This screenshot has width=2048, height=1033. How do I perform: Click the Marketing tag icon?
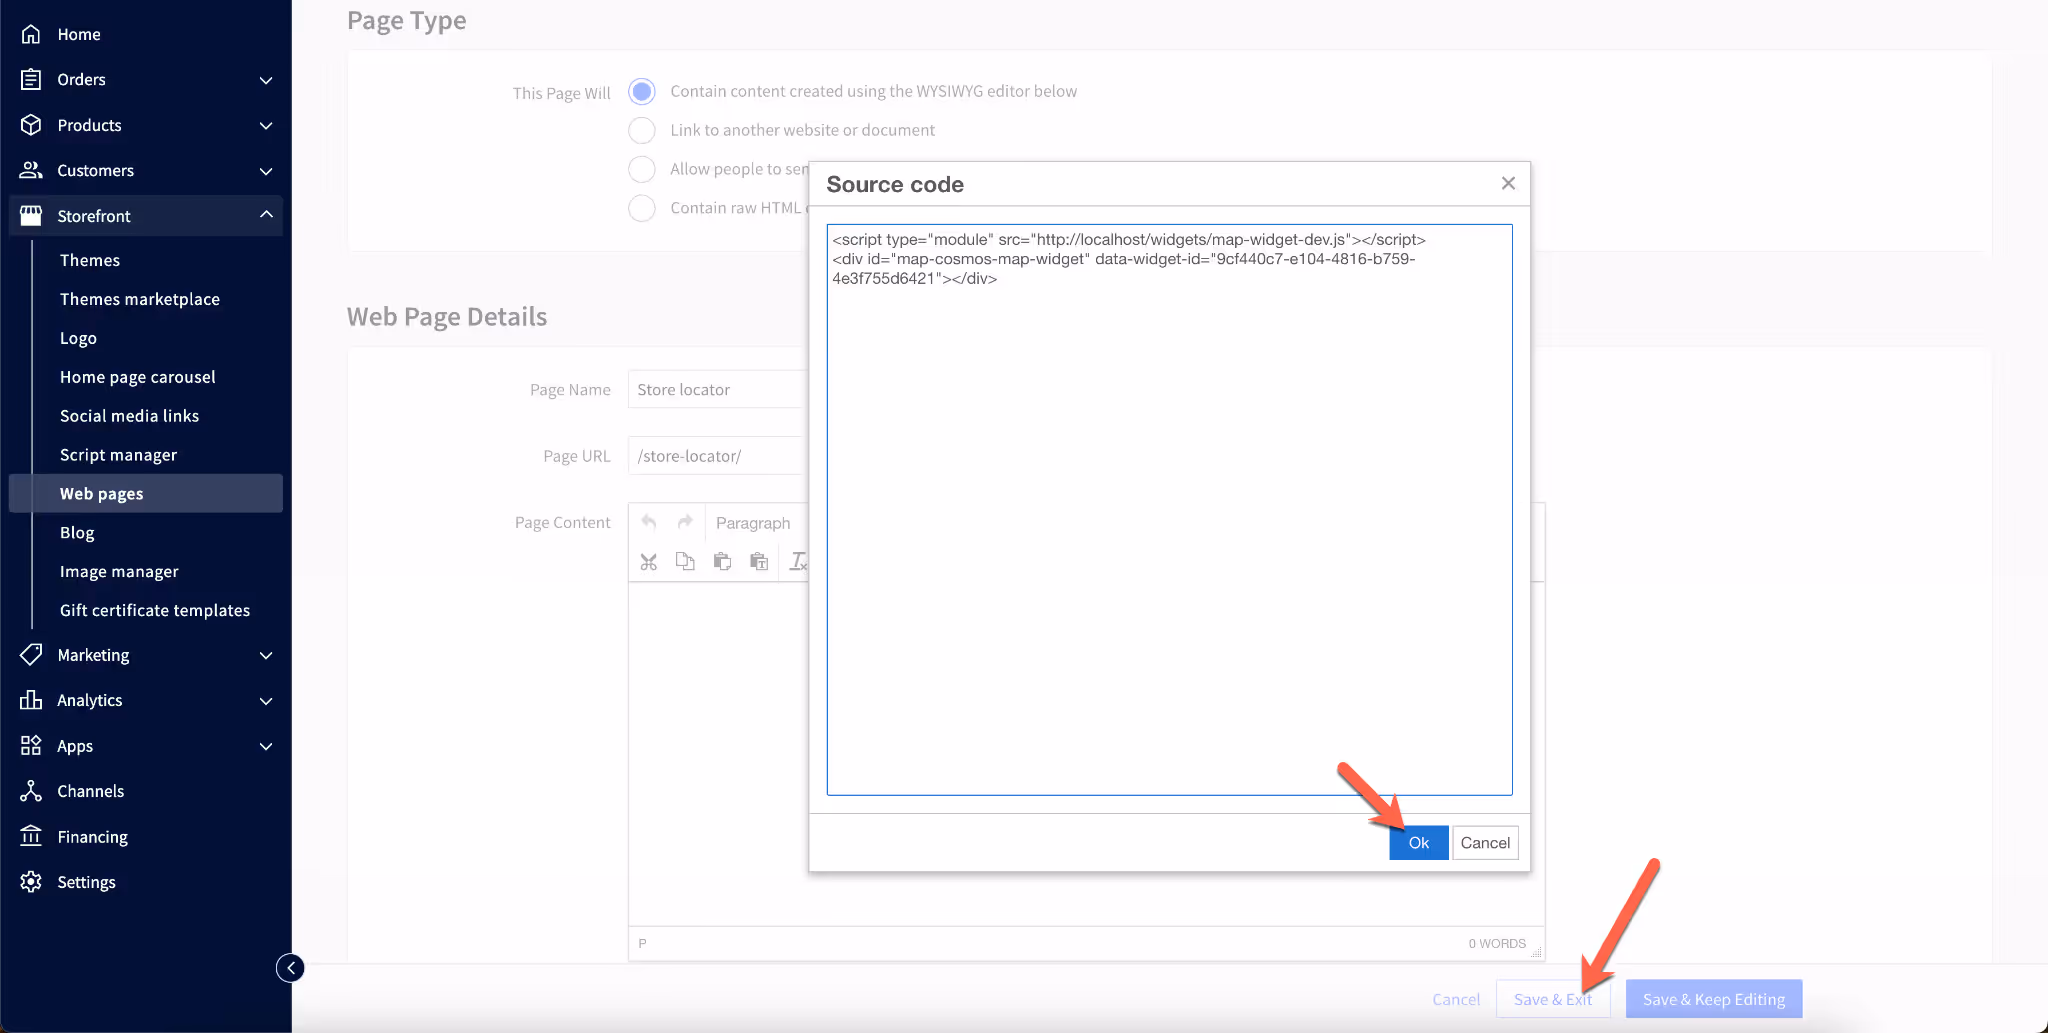[31, 655]
